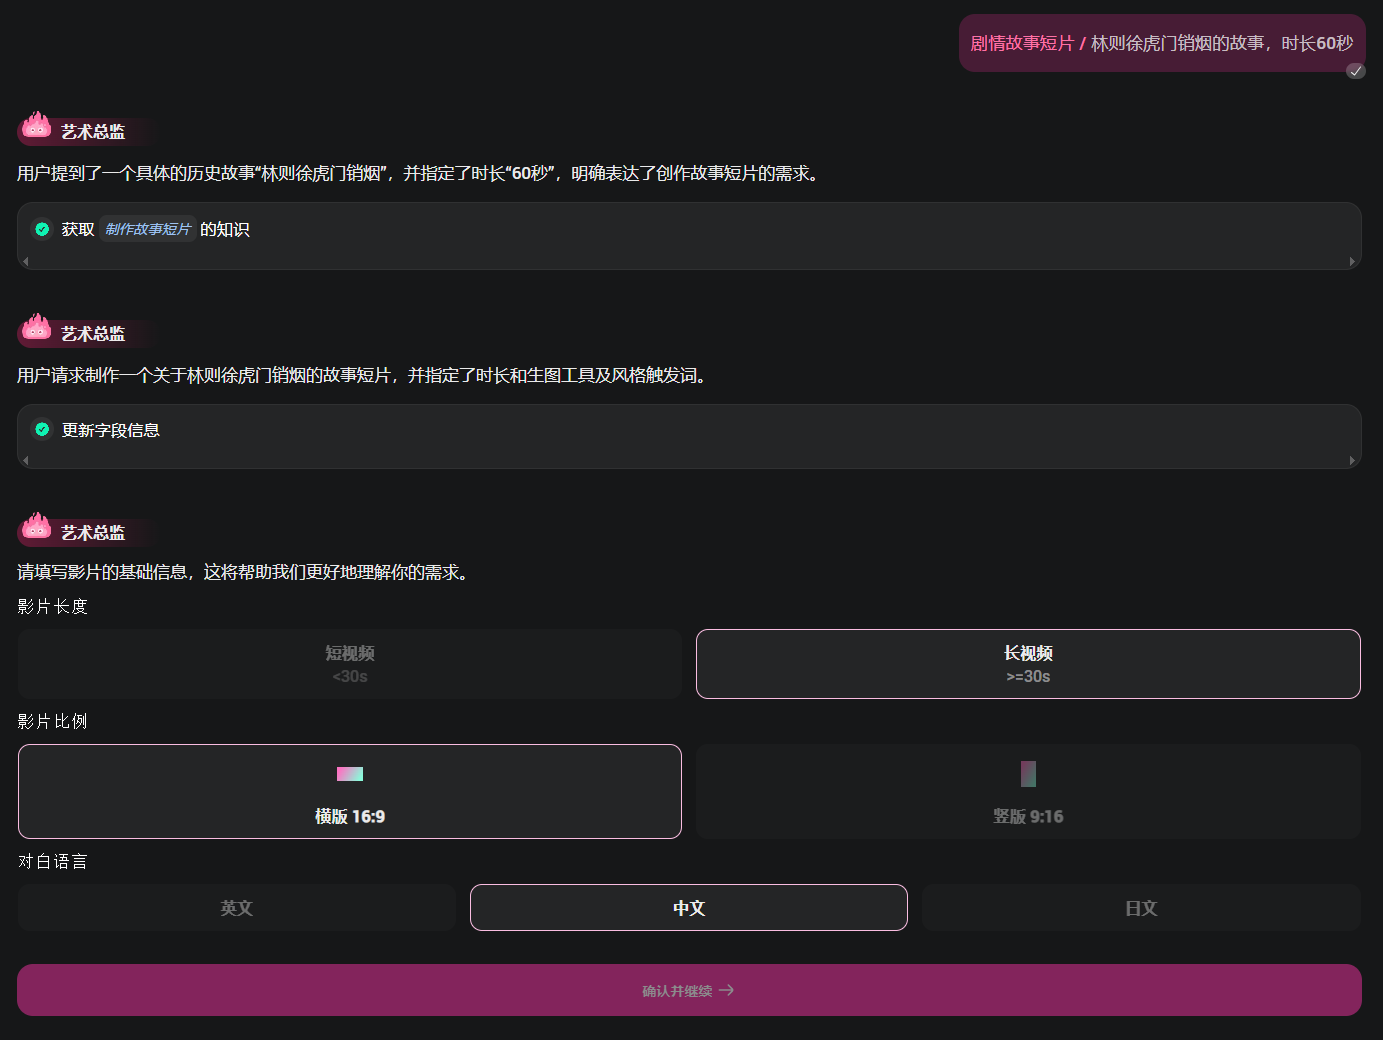Click the portrait 9:16 gradient icon
This screenshot has width=1383, height=1040.
point(1028,774)
